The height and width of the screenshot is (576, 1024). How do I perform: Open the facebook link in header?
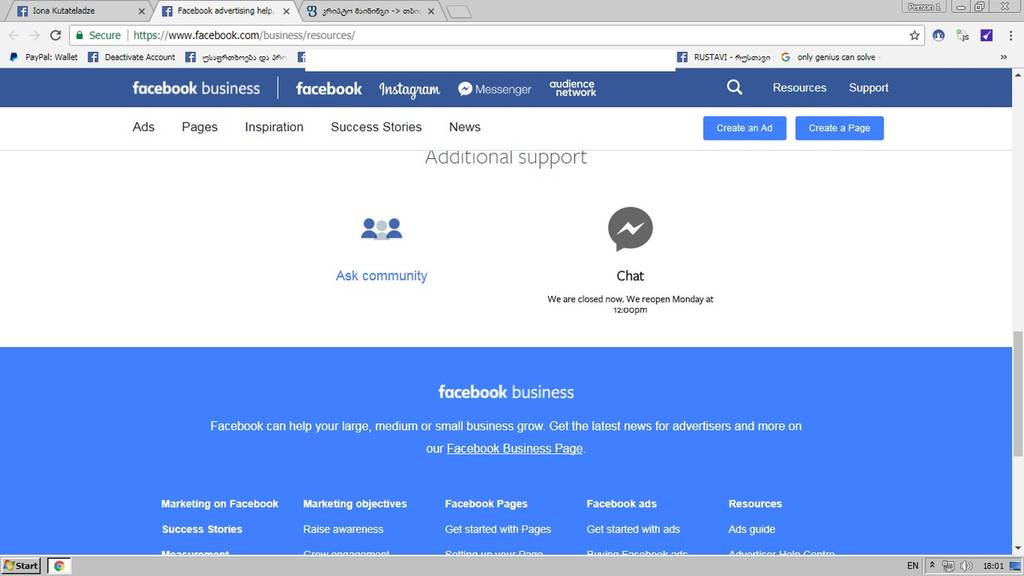pyautogui.click(x=328, y=88)
